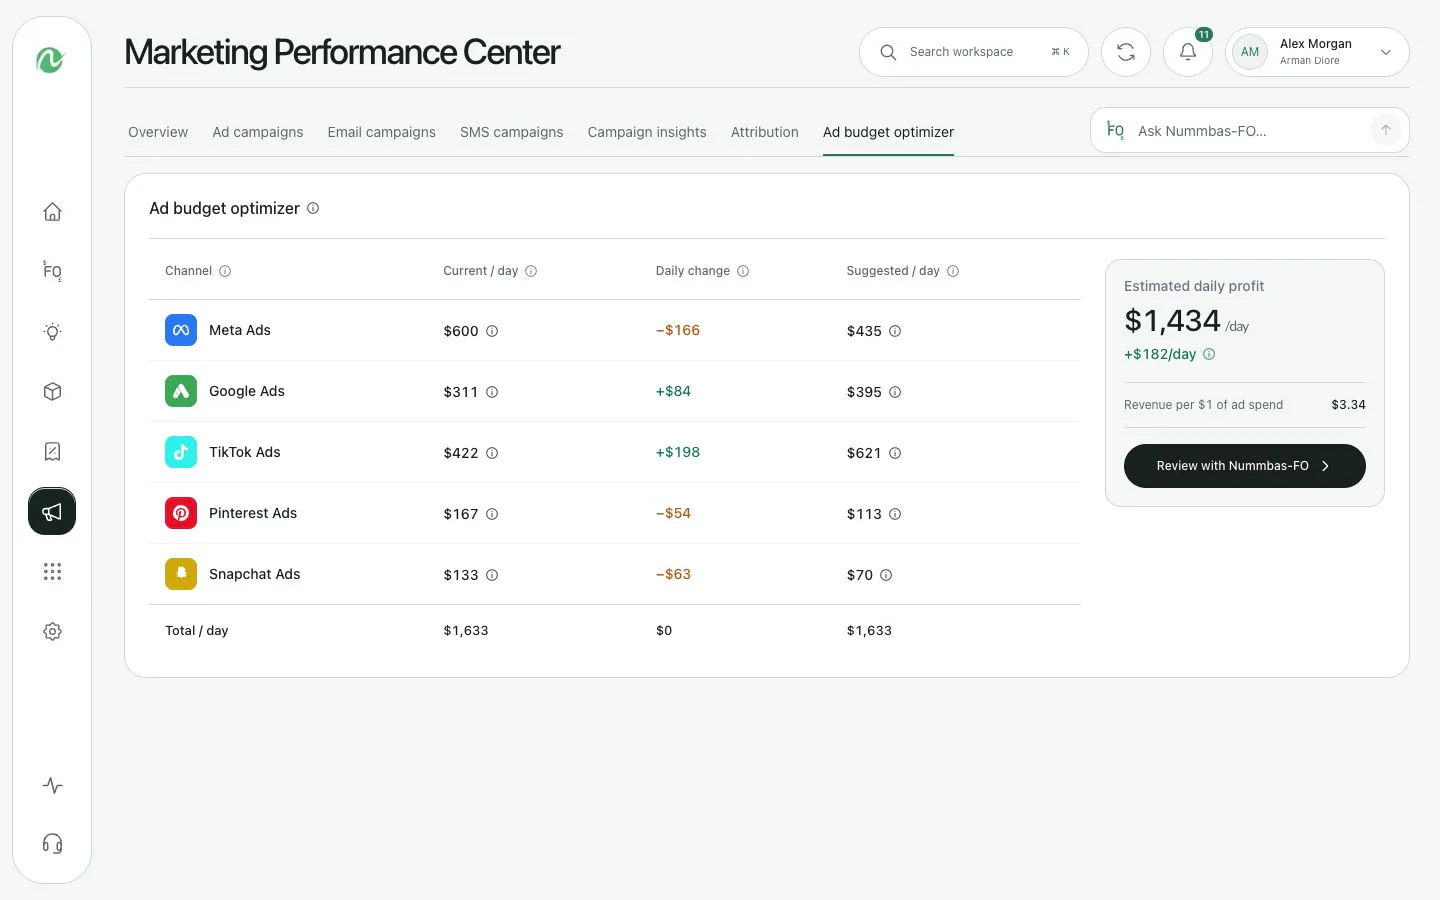The height and width of the screenshot is (900, 1440).
Task: Click info icon beside Meta Ads $600
Action: (x=492, y=331)
